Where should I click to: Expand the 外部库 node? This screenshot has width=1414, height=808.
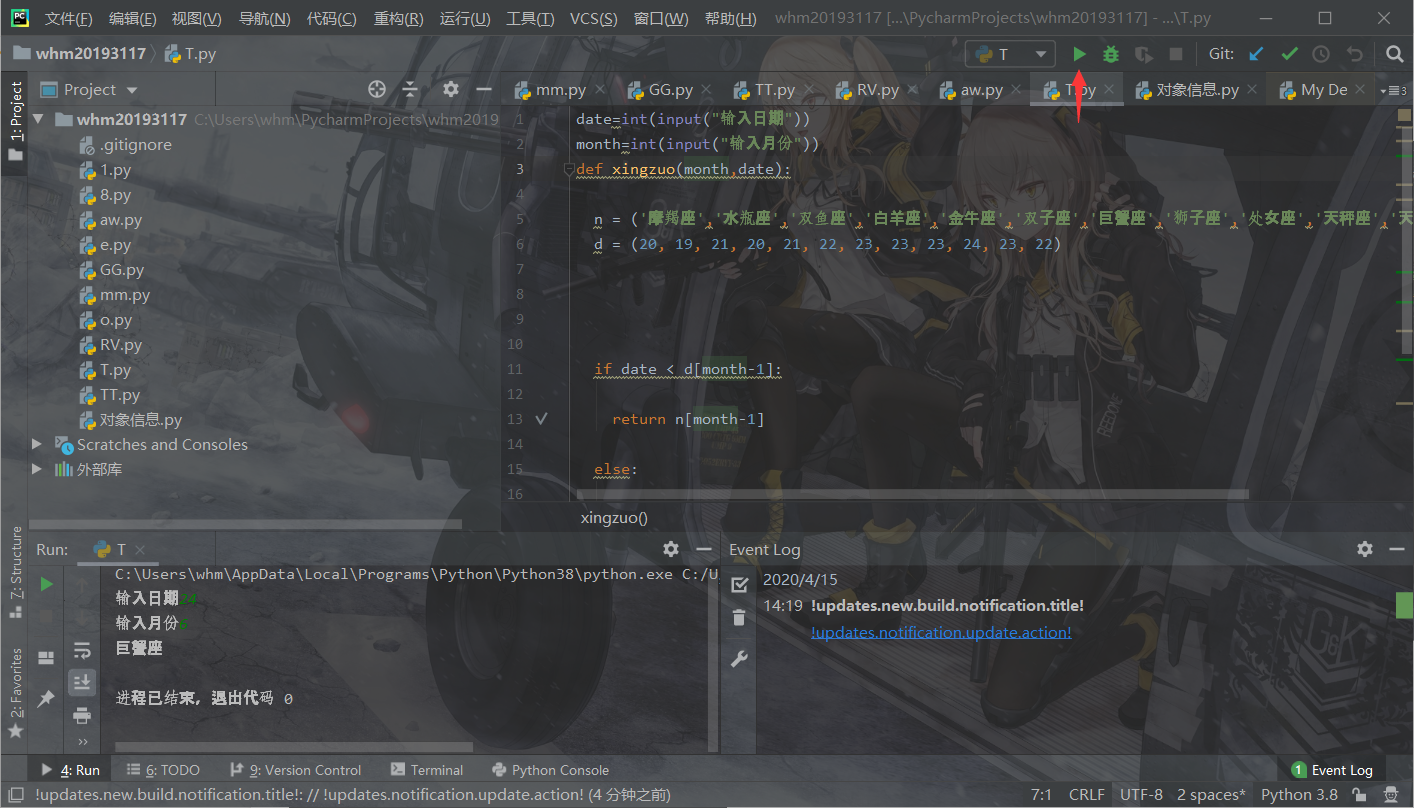tap(38, 469)
